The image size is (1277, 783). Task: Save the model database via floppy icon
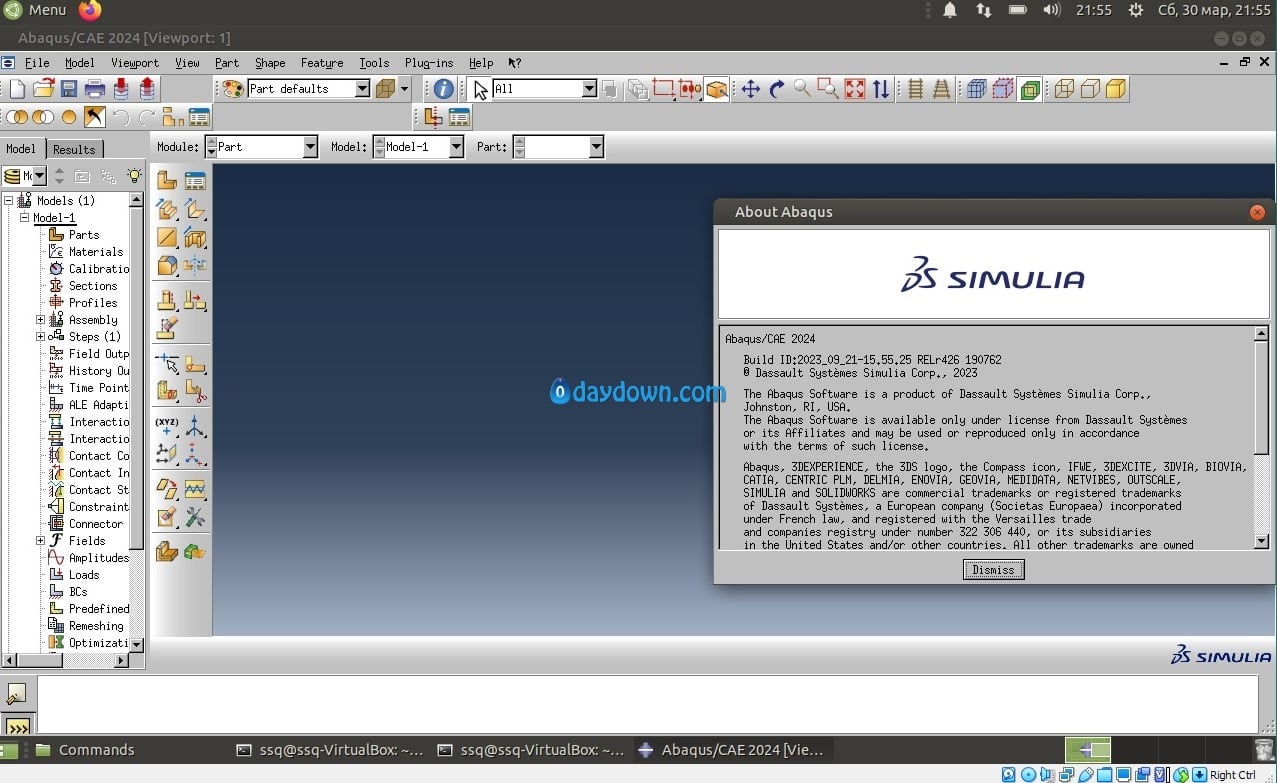pyautogui.click(x=69, y=89)
